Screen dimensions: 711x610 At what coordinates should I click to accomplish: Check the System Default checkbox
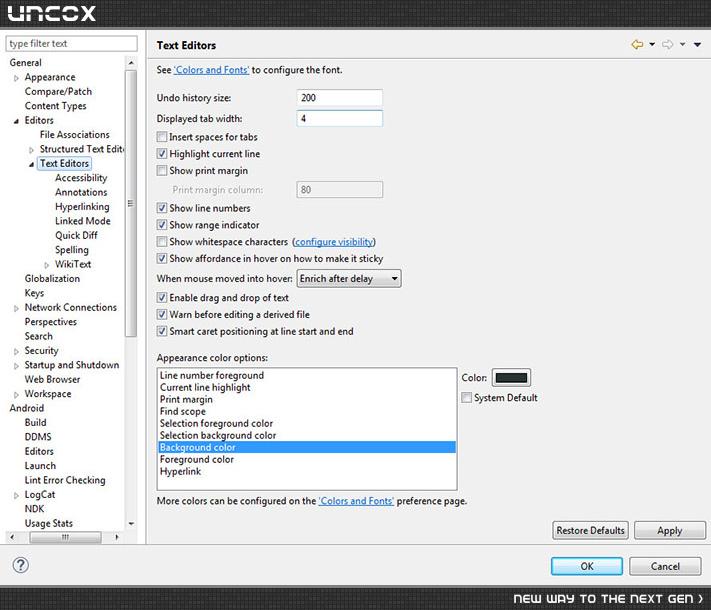pyautogui.click(x=466, y=397)
